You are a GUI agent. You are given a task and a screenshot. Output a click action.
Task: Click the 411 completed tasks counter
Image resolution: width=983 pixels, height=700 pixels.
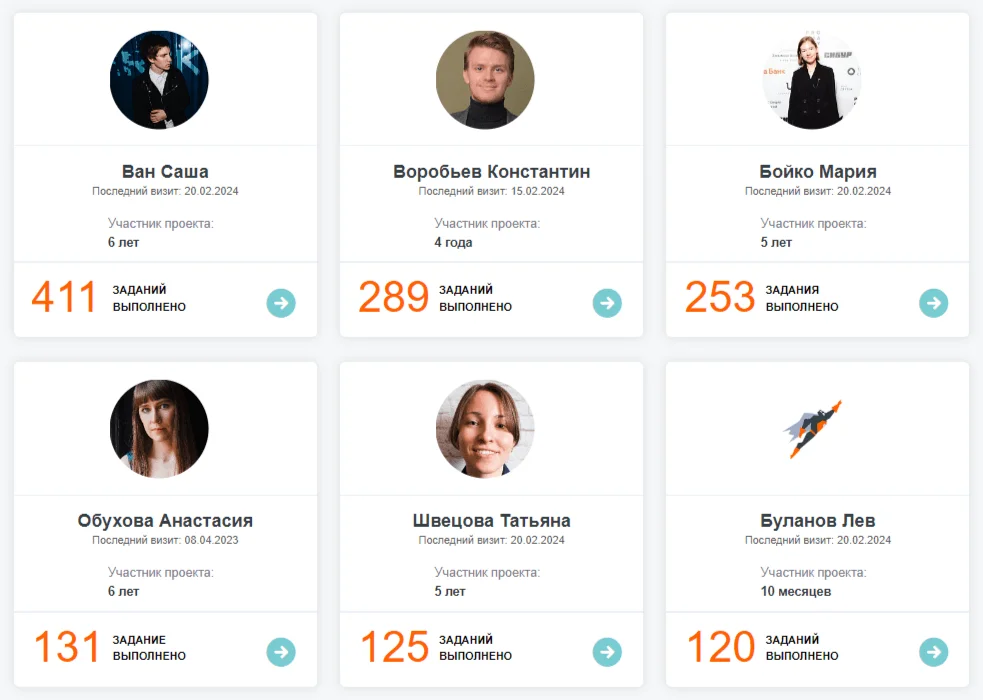click(64, 298)
